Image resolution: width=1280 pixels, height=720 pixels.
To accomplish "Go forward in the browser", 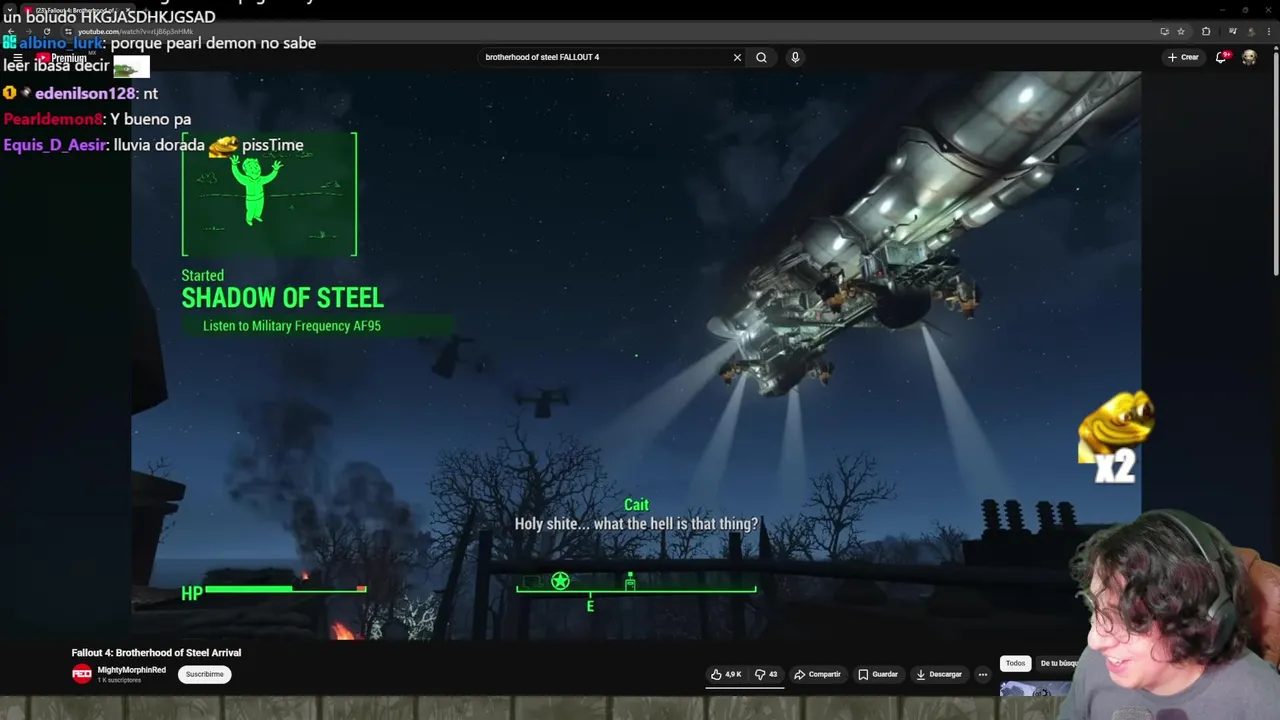I will pos(28,31).
